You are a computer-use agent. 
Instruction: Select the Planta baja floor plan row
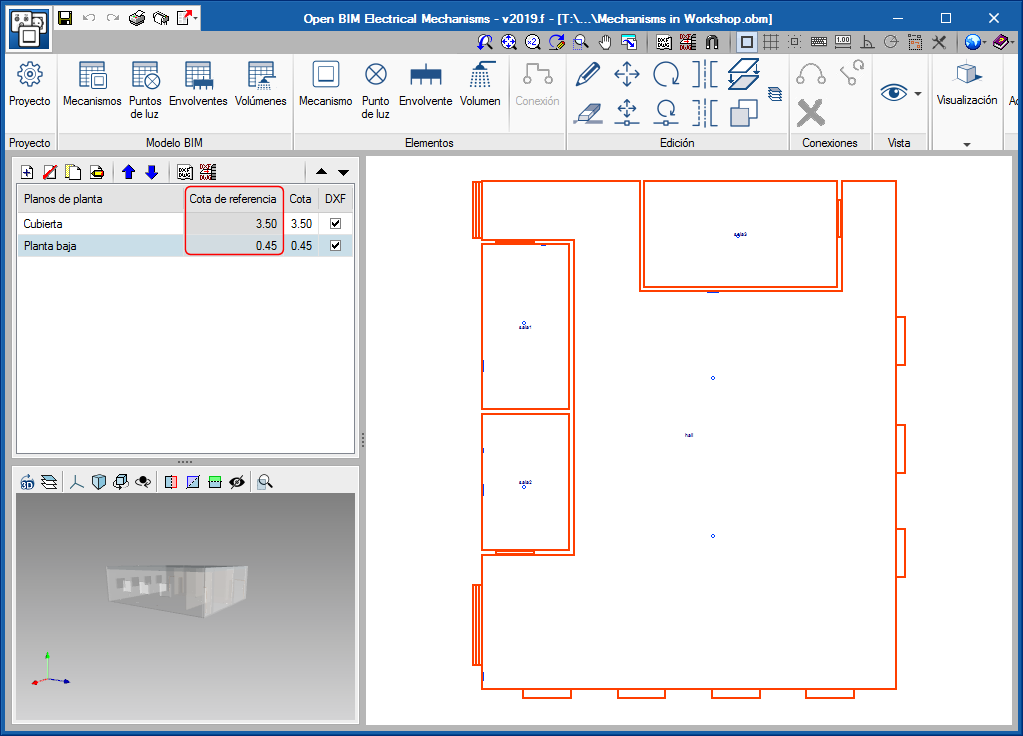tap(185, 245)
